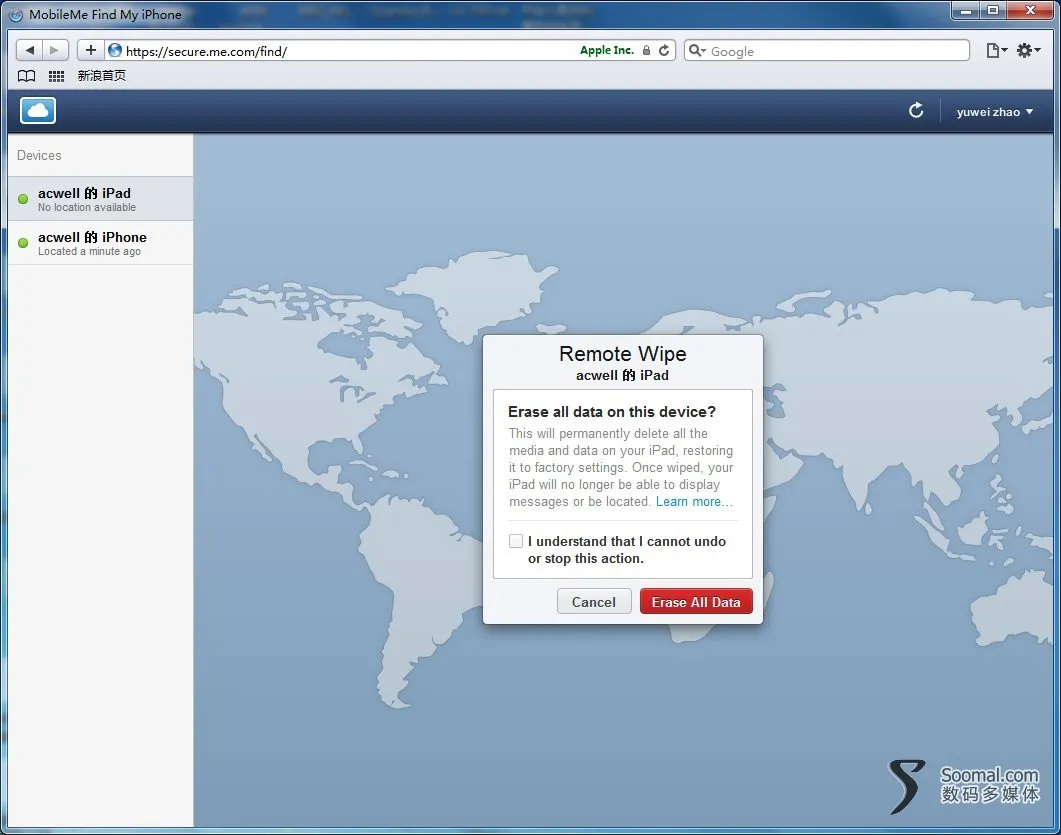Click the lock icon in address bar

coord(646,50)
